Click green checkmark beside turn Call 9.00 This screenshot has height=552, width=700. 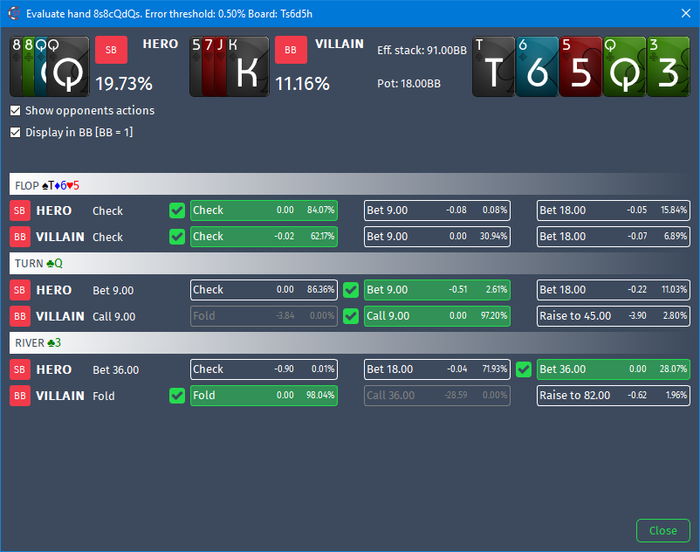pyautogui.click(x=351, y=316)
